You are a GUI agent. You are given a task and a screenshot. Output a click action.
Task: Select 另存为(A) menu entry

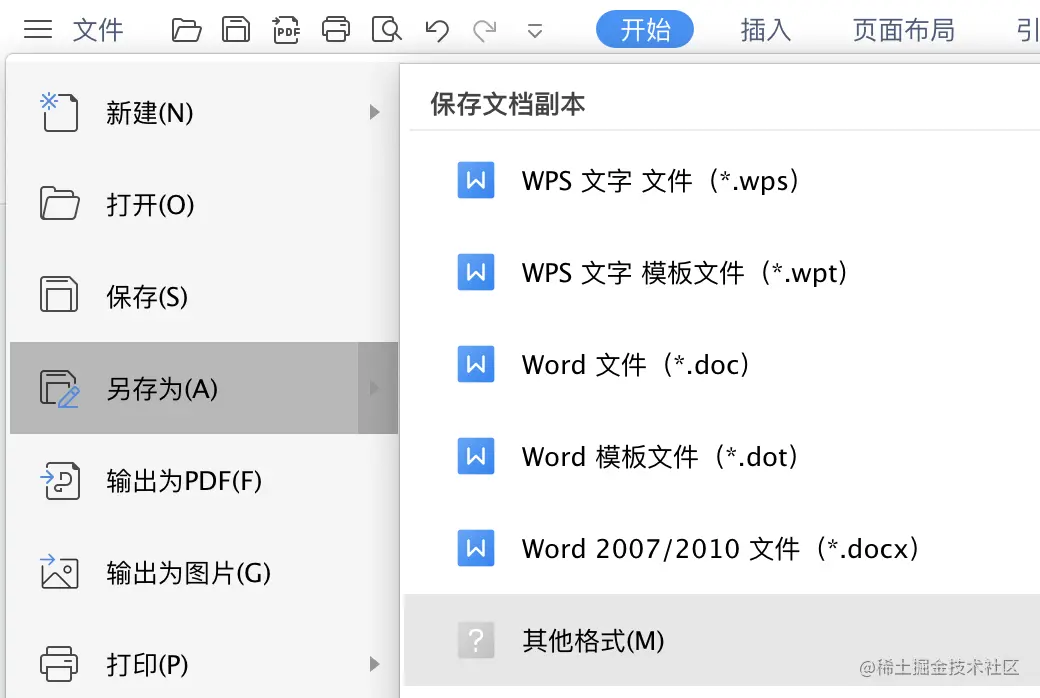(204, 388)
